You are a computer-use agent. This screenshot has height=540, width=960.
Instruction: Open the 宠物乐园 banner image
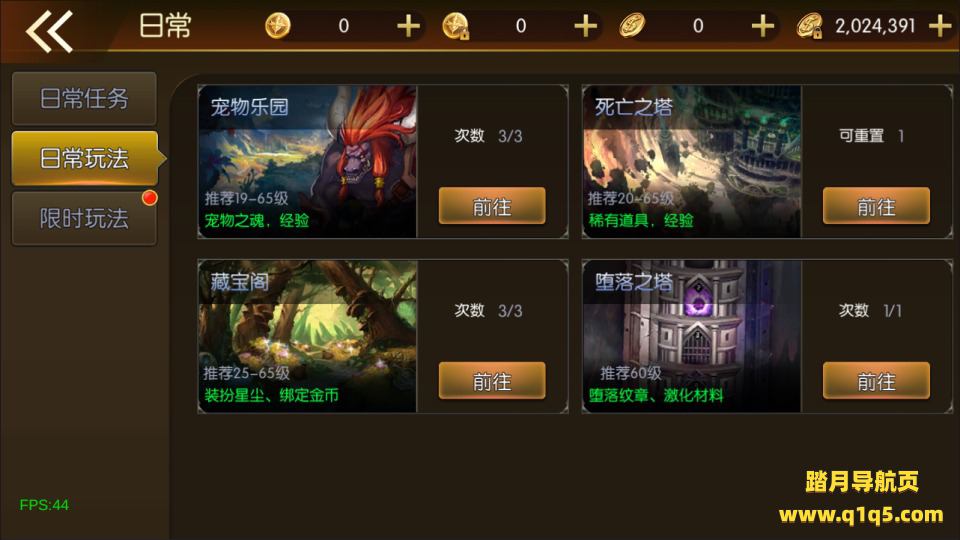(307, 162)
